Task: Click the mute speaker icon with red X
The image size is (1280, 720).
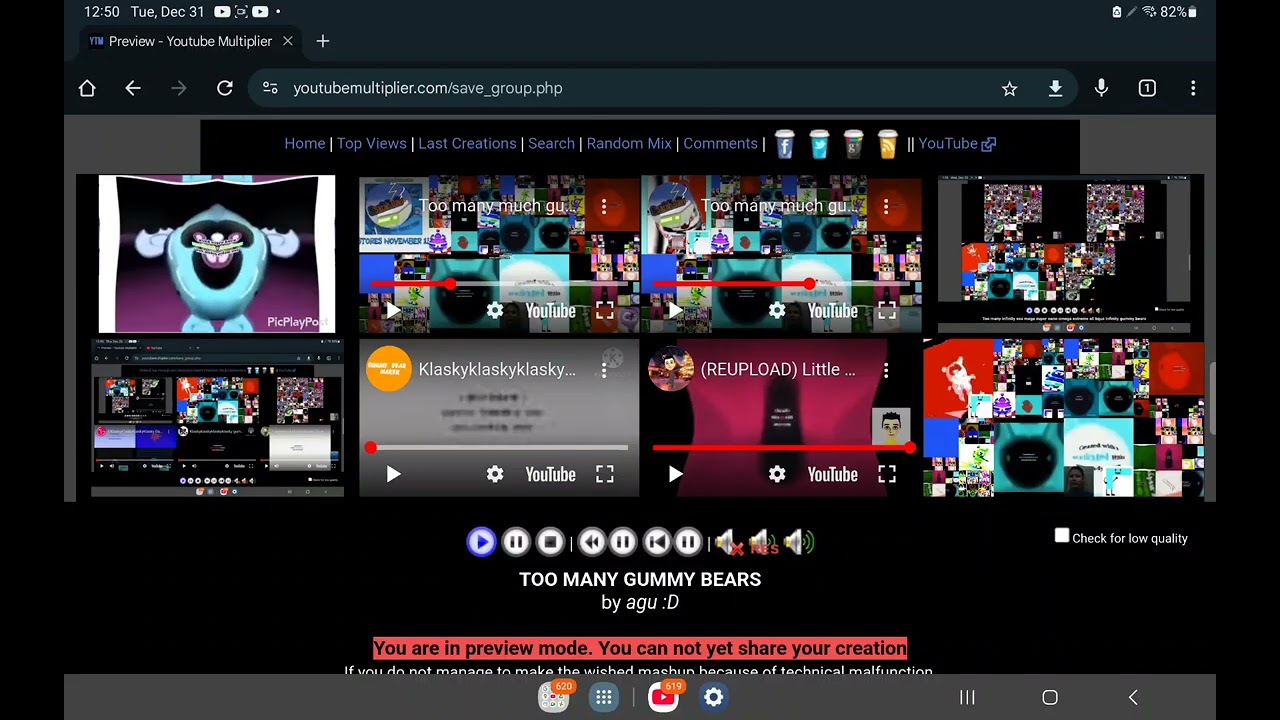Action: pyautogui.click(x=728, y=543)
